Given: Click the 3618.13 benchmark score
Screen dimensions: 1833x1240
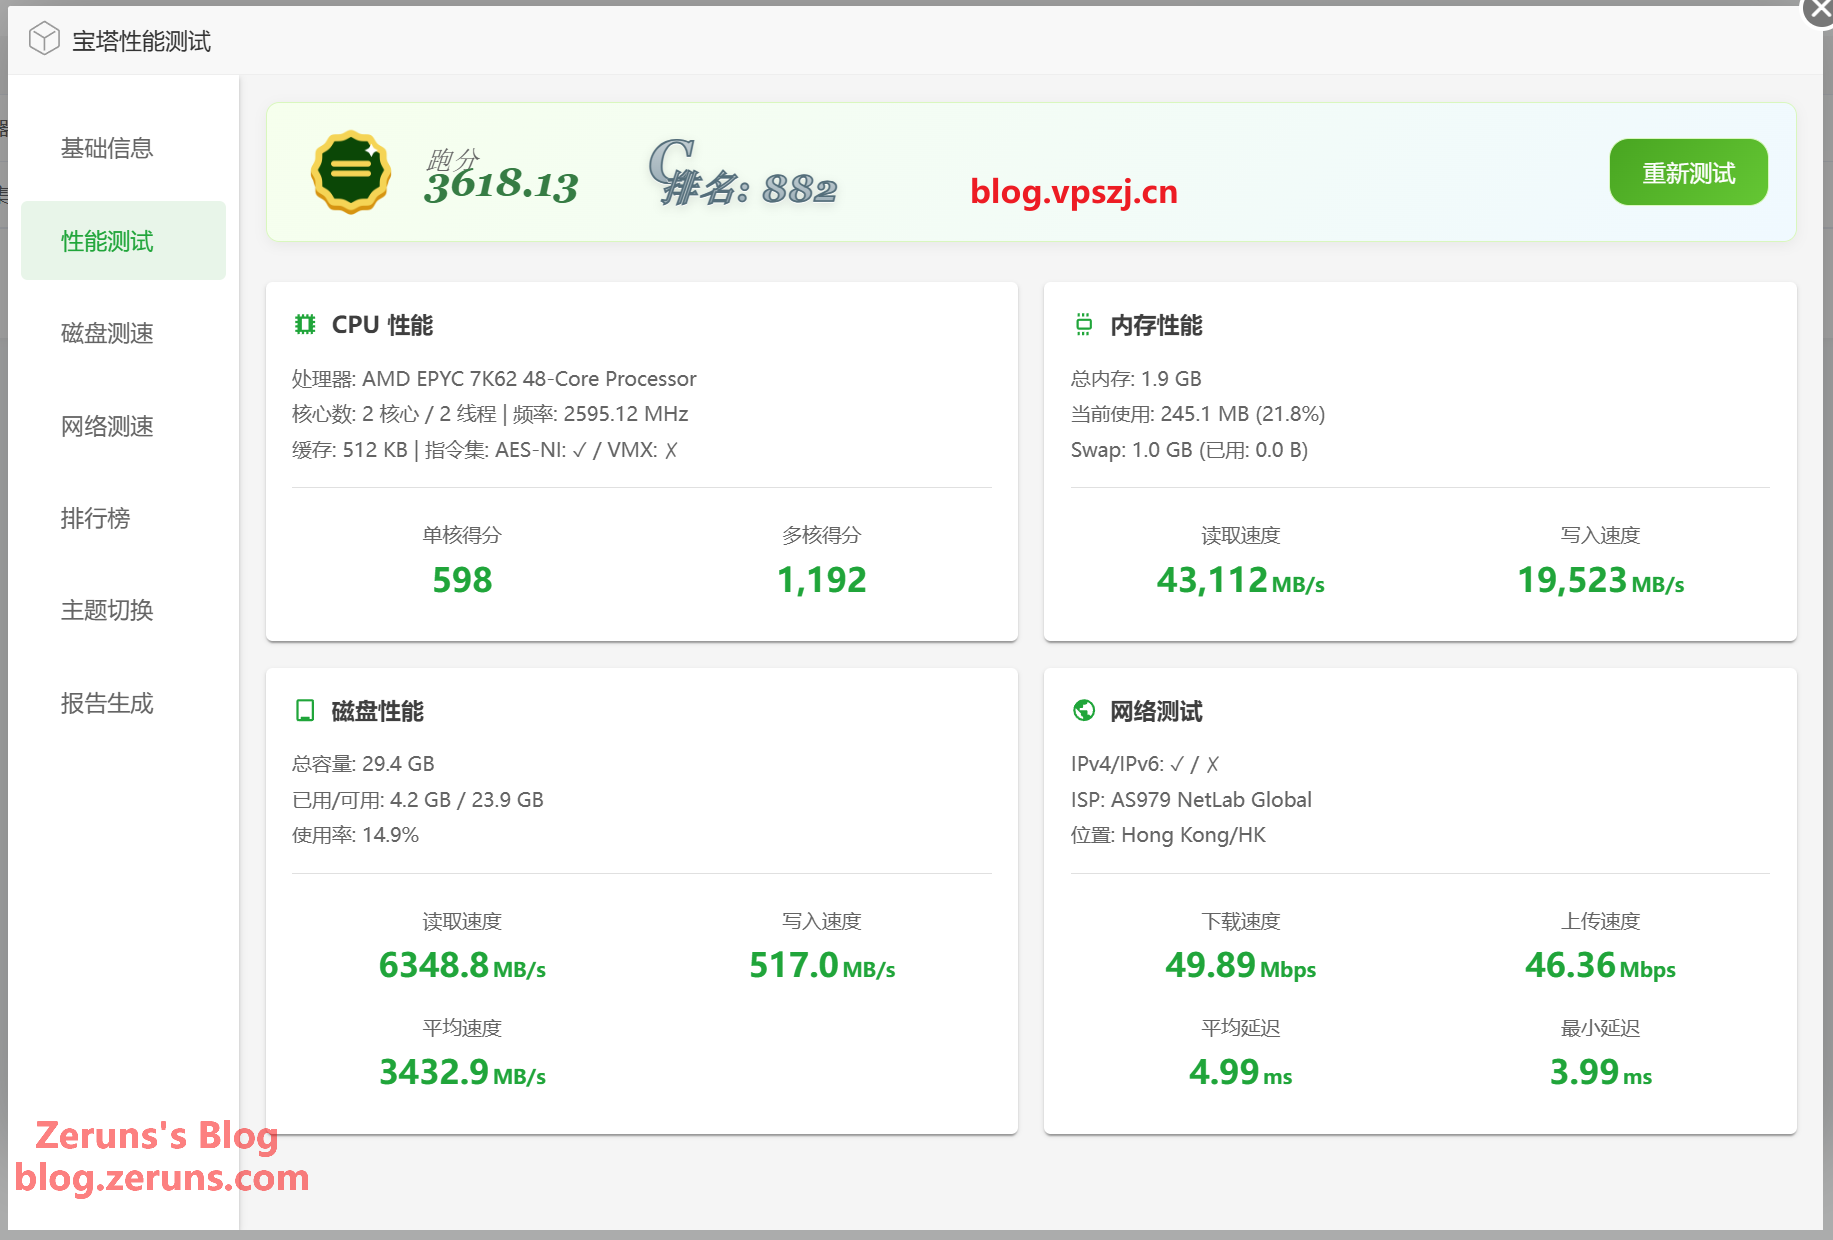Looking at the screenshot, I should tap(501, 184).
